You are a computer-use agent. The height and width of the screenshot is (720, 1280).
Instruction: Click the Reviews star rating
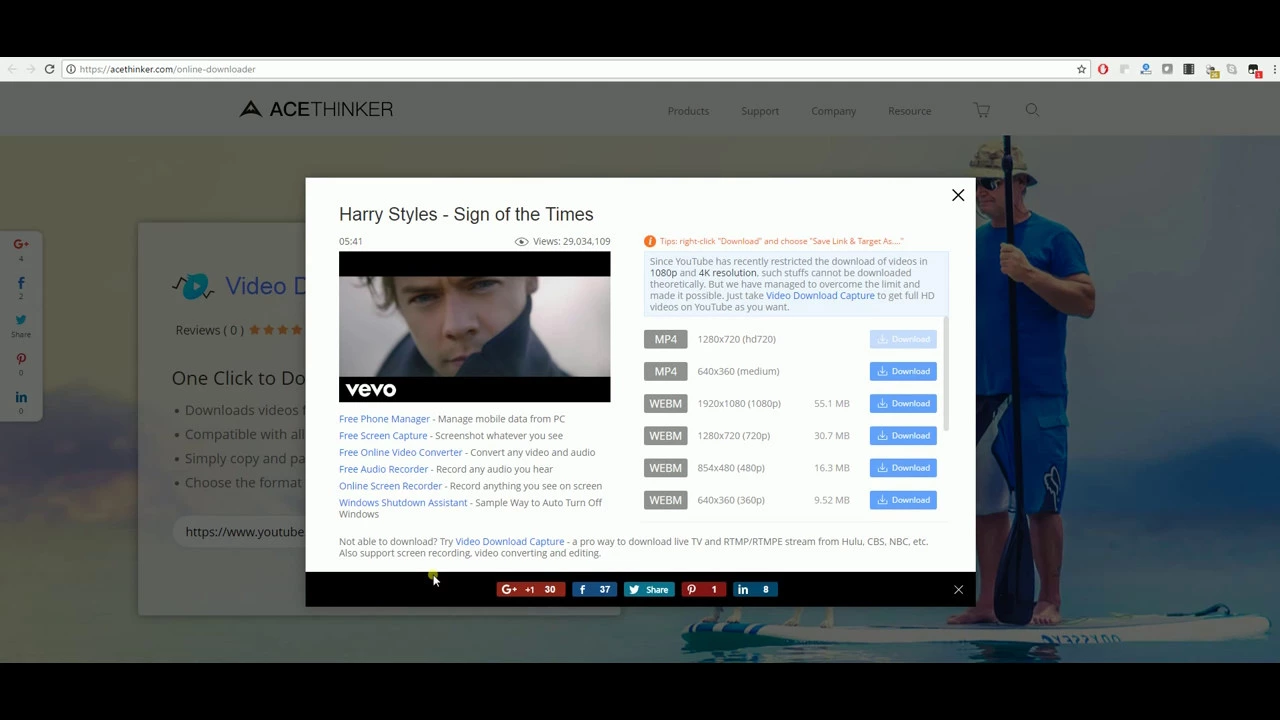pyautogui.click(x=275, y=330)
